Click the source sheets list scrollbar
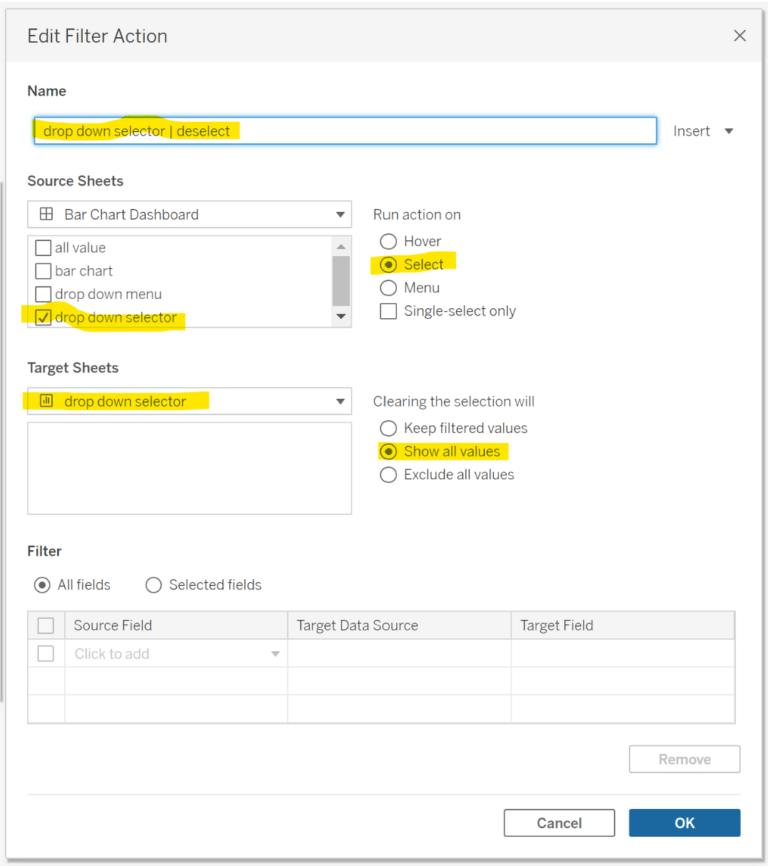 pyautogui.click(x=343, y=283)
